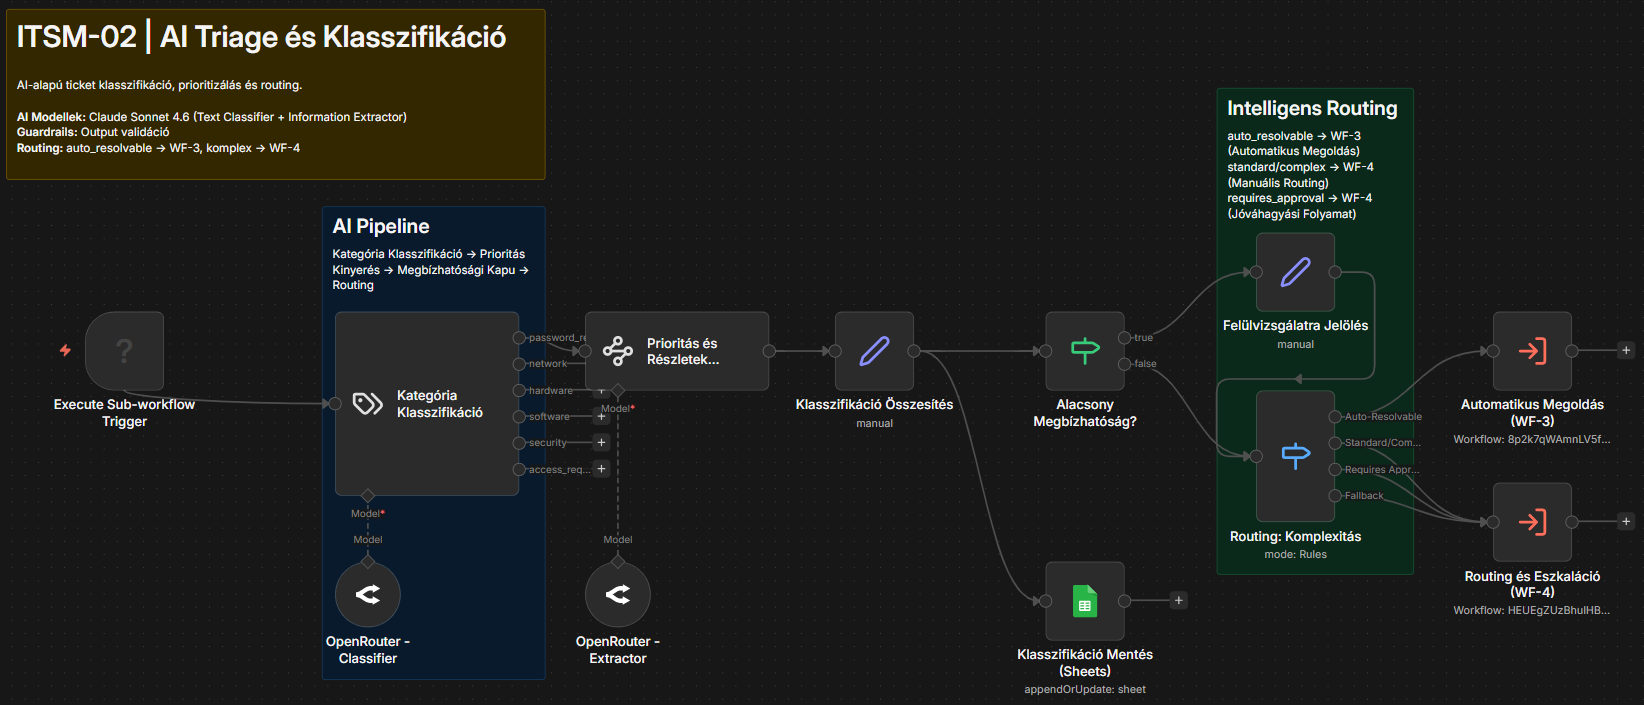
Task: Add node after Routing és Eszkaláció (WF-4)
Action: [x=1626, y=522]
